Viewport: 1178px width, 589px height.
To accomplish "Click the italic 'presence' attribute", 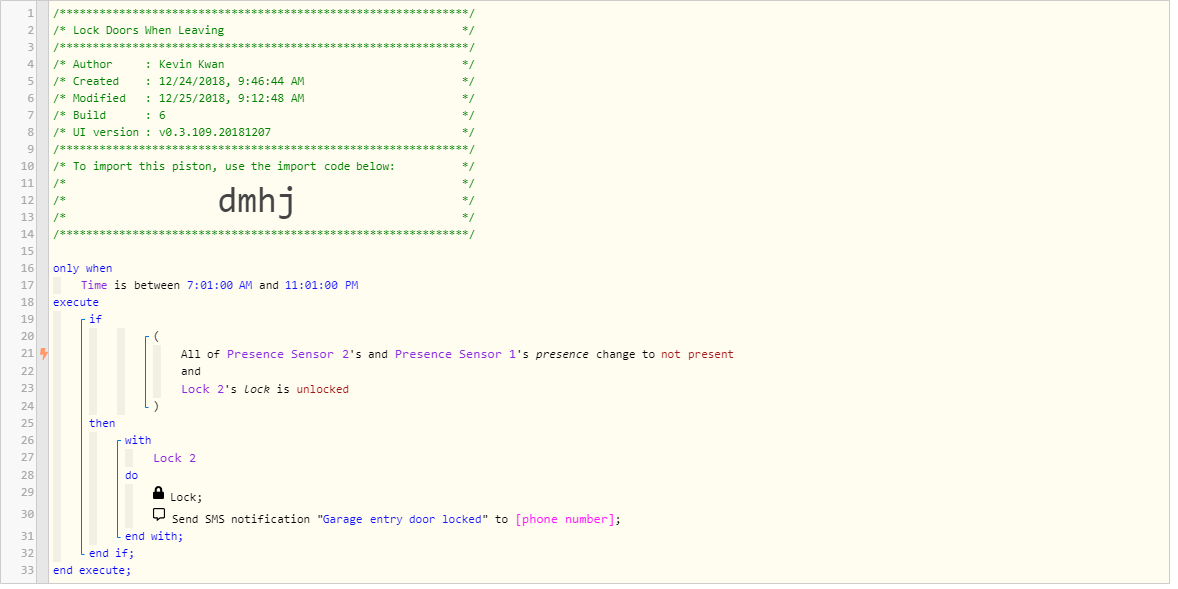I will (563, 354).
